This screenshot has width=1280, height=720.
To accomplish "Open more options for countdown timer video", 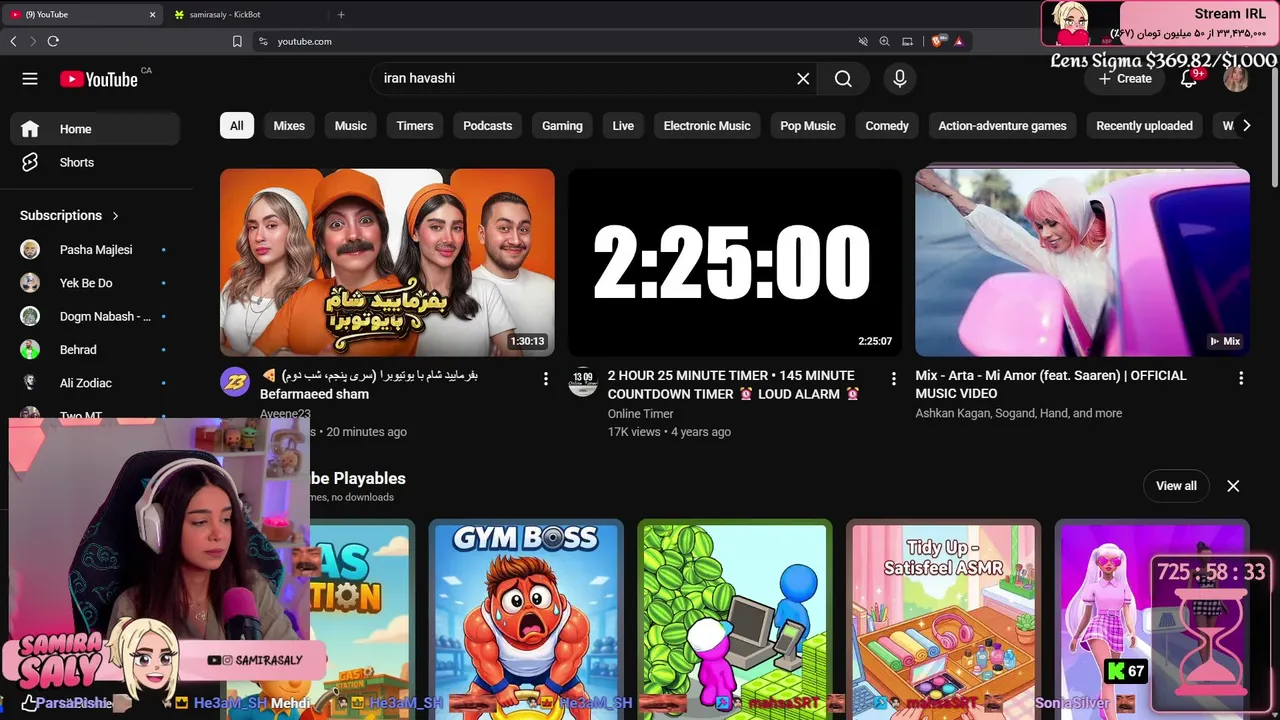I will (893, 379).
